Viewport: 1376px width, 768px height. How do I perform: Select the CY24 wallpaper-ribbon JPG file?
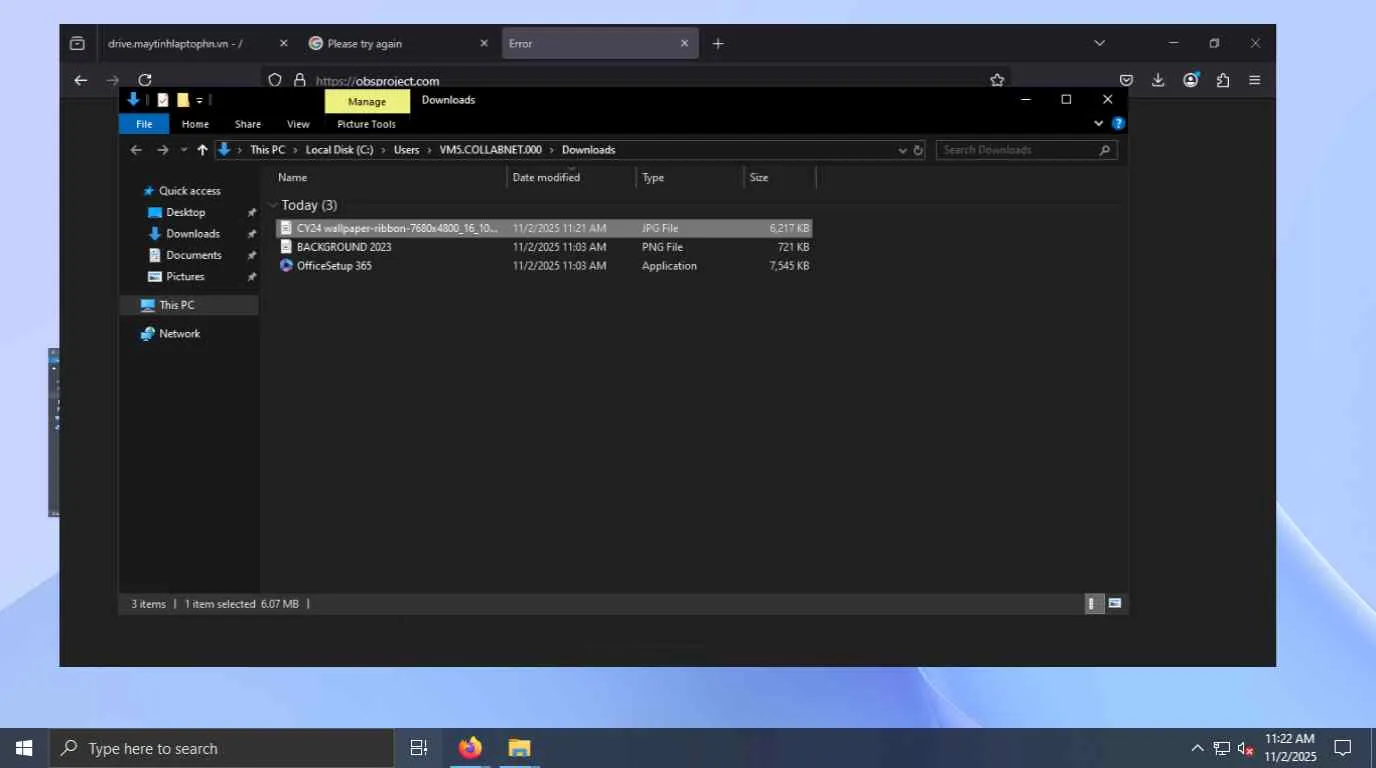pyautogui.click(x=543, y=228)
